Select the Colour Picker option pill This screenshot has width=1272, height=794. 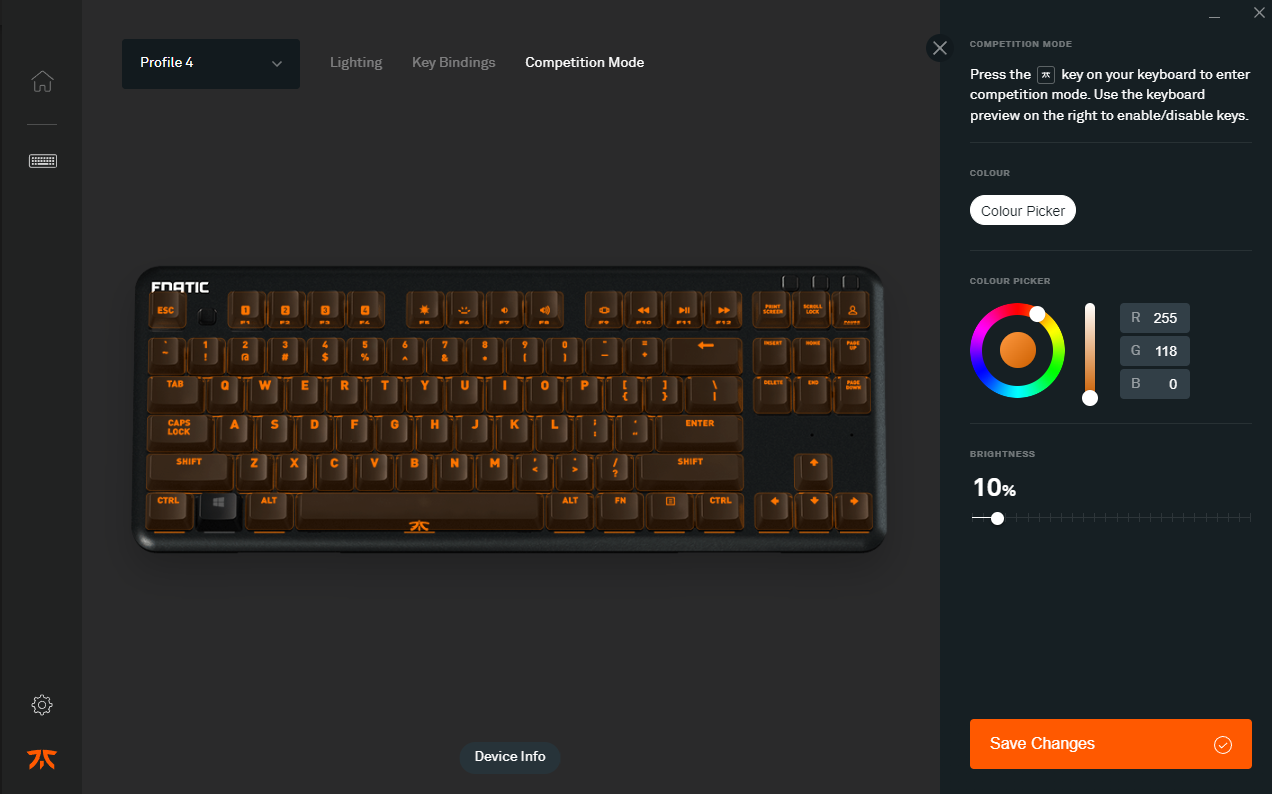point(1023,211)
